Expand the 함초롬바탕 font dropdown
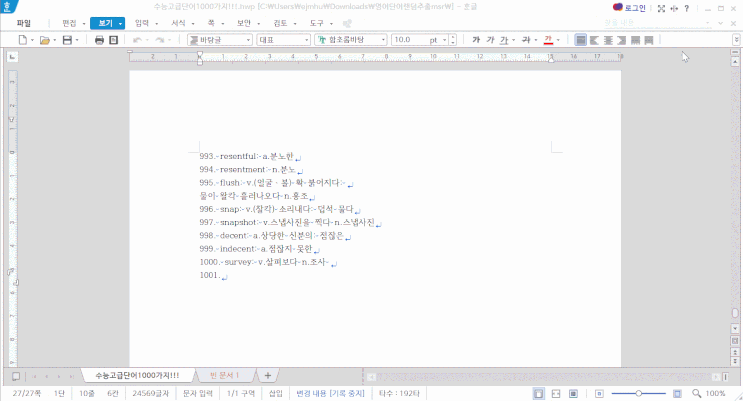743x401 pixels. [x=350, y=40]
